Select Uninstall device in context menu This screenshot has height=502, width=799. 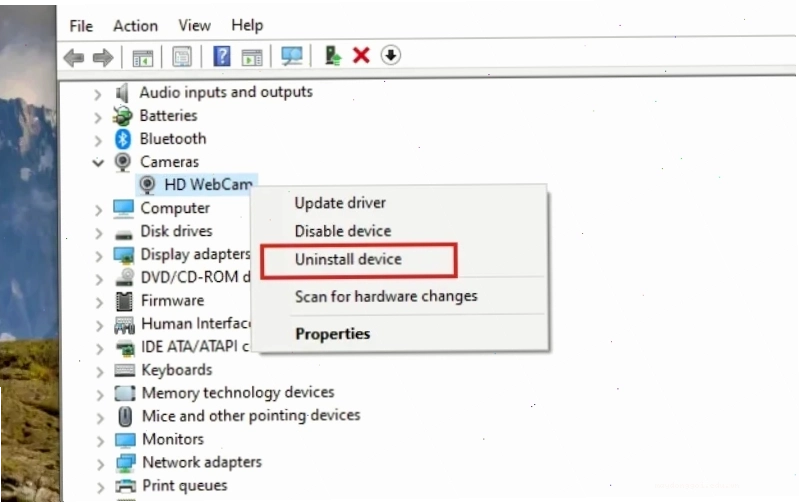click(348, 259)
